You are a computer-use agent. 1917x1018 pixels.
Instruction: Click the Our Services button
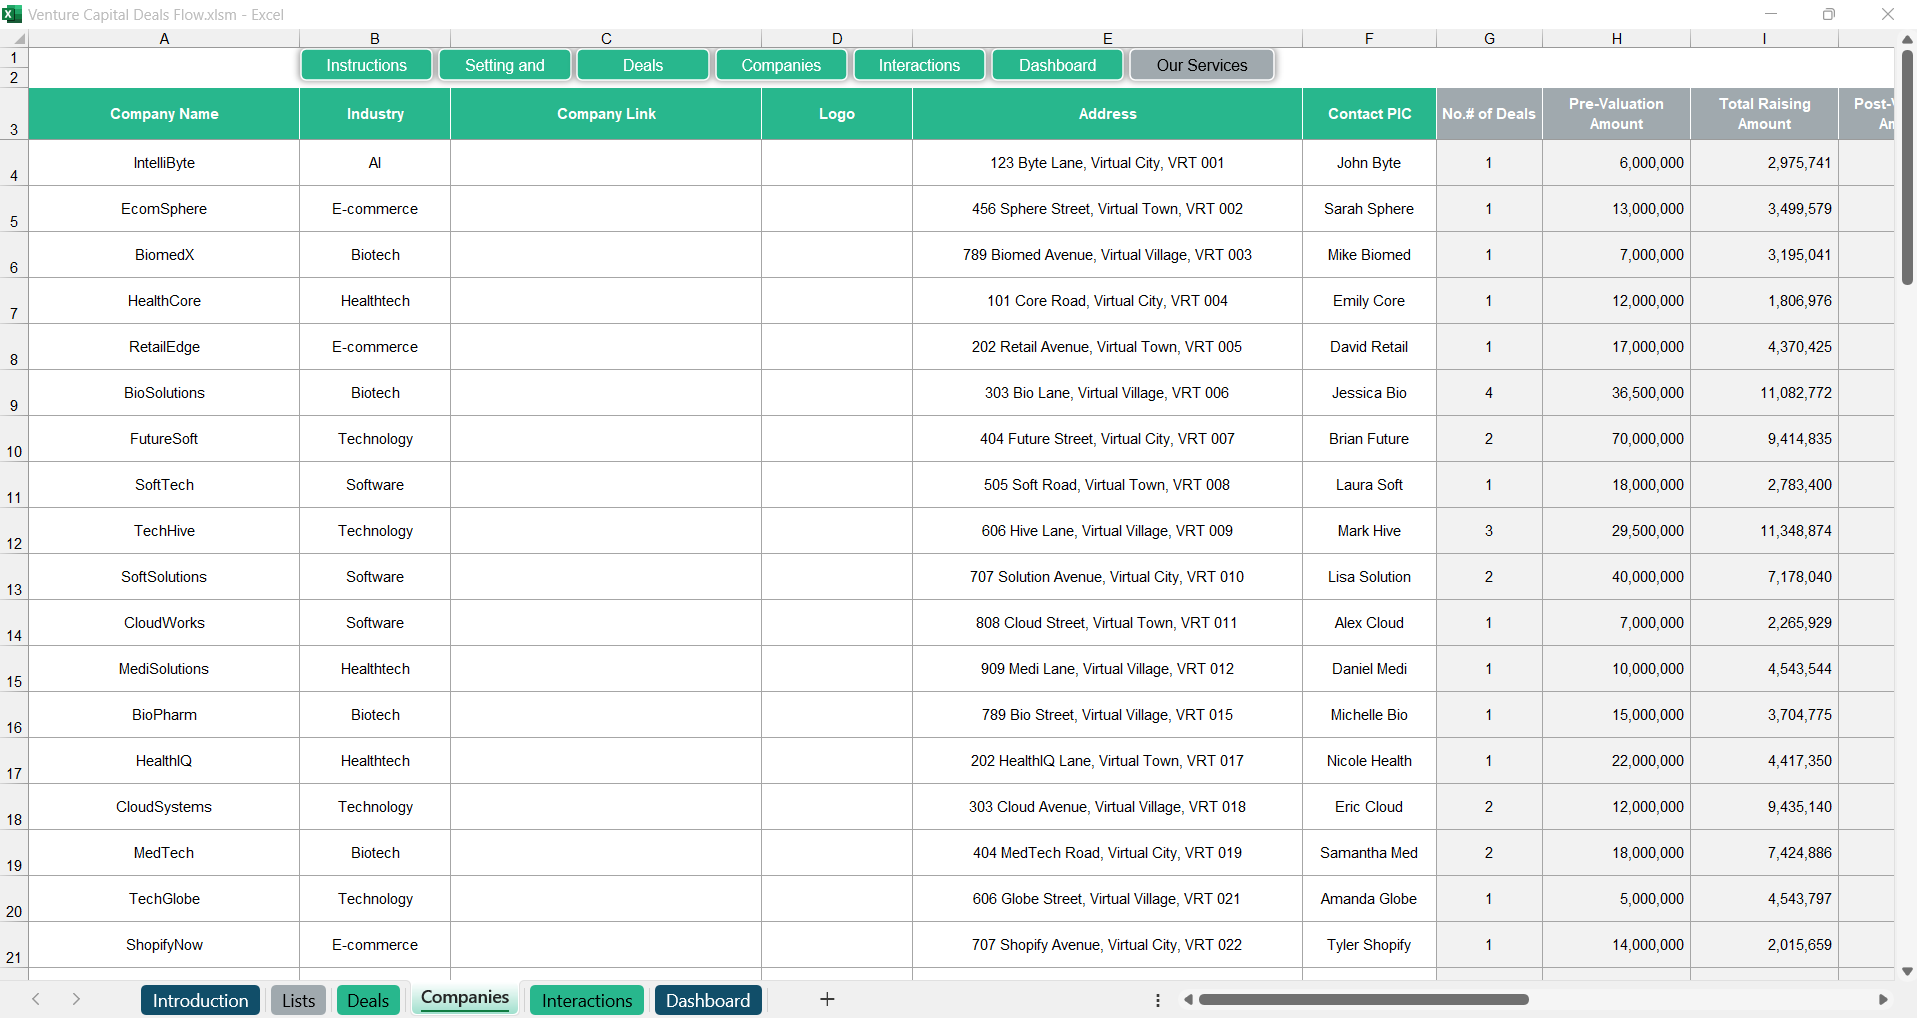(1201, 64)
